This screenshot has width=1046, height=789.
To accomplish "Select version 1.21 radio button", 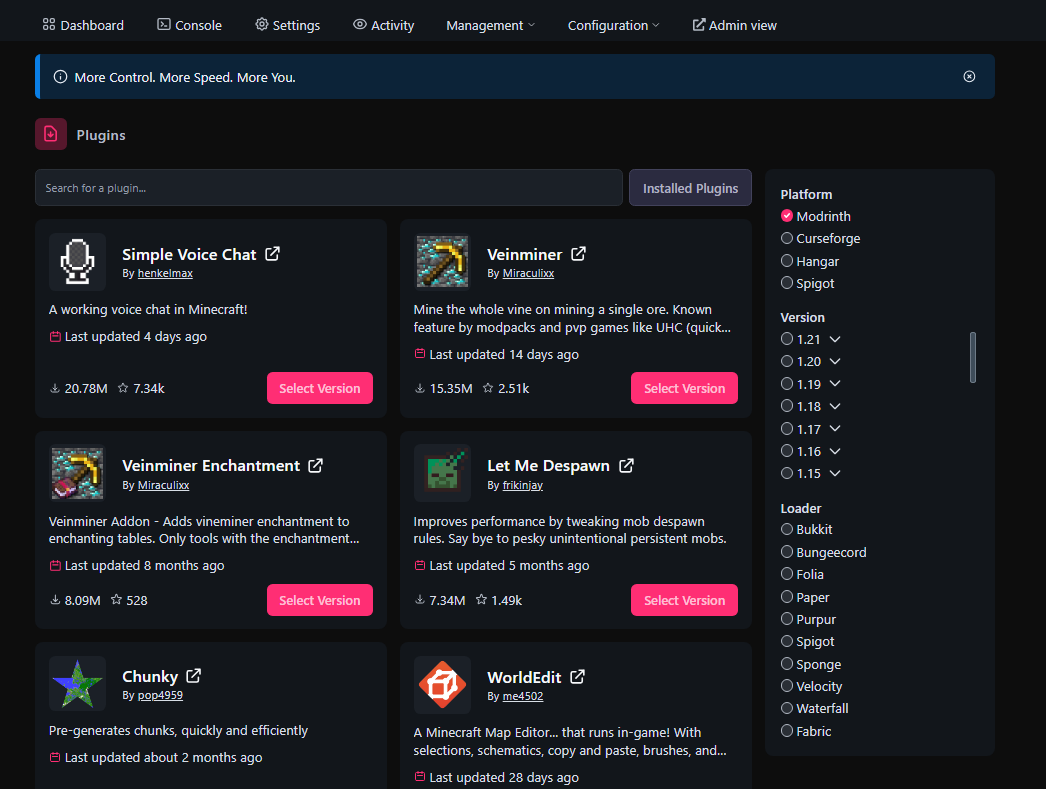I will [x=787, y=339].
